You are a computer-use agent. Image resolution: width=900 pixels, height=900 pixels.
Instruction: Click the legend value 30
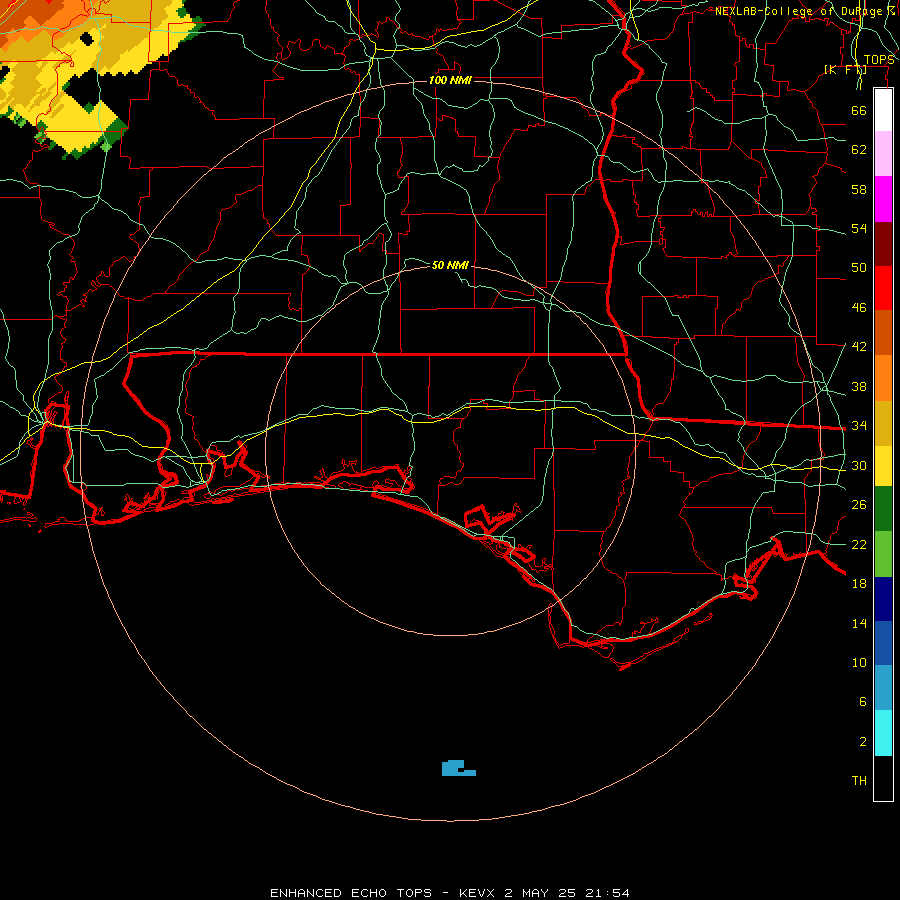(859, 465)
